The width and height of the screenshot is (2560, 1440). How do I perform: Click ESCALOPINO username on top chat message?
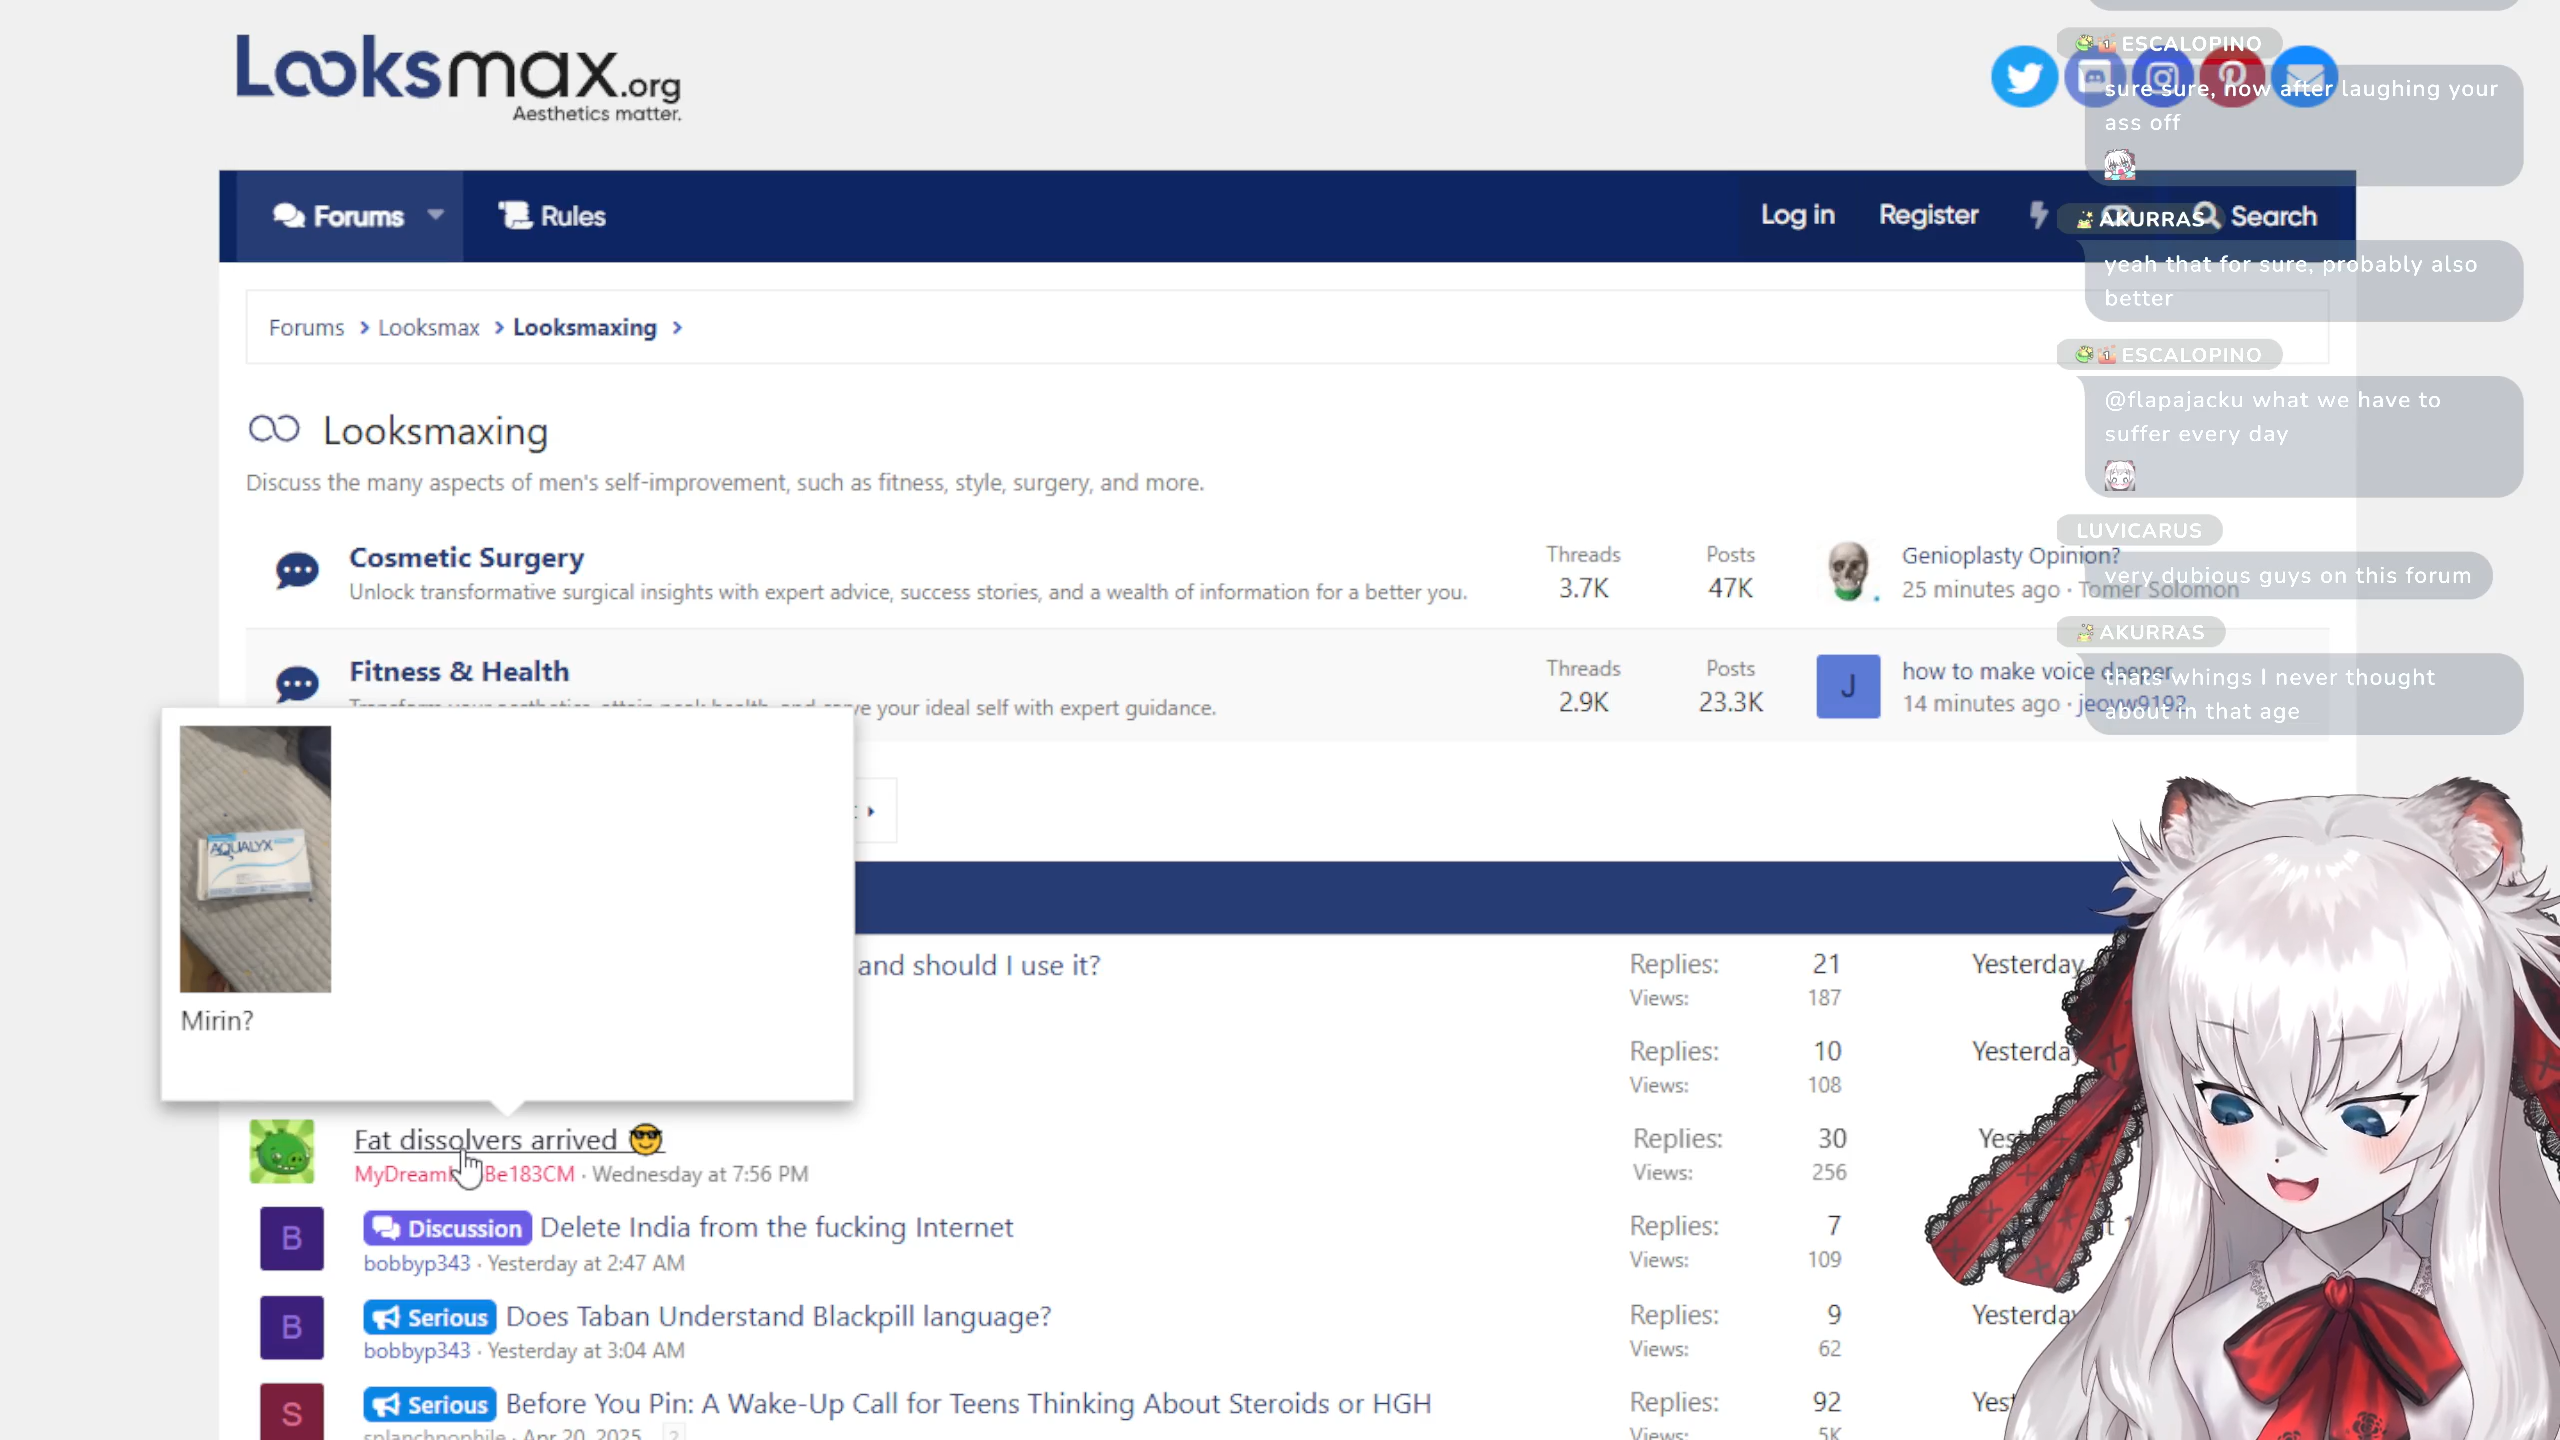pos(2191,44)
